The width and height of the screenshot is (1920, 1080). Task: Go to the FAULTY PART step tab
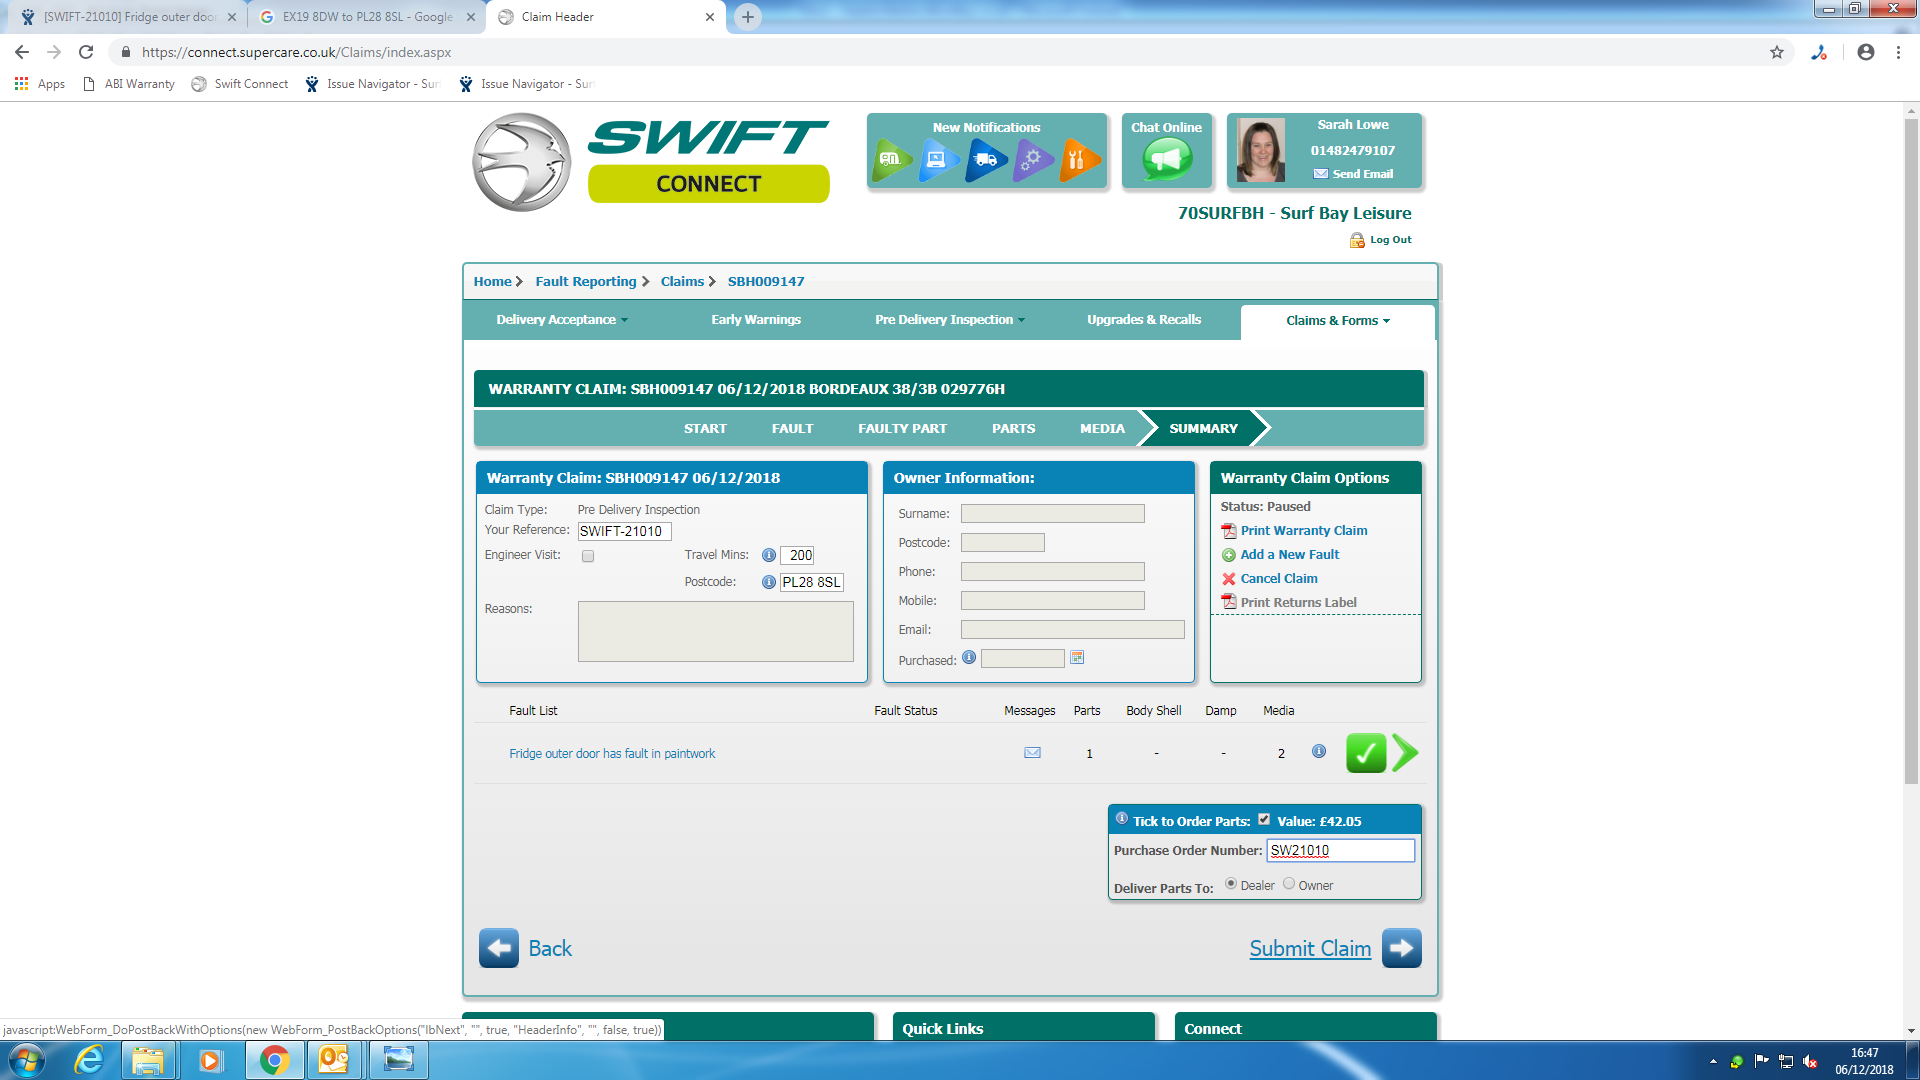pos(902,428)
